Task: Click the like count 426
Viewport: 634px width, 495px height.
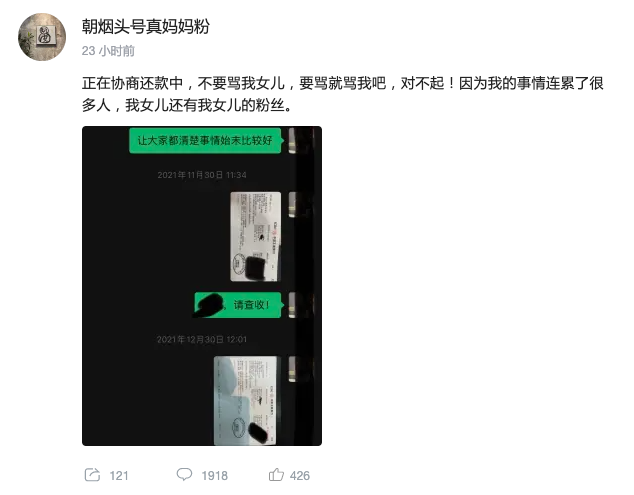Action: 300,476
